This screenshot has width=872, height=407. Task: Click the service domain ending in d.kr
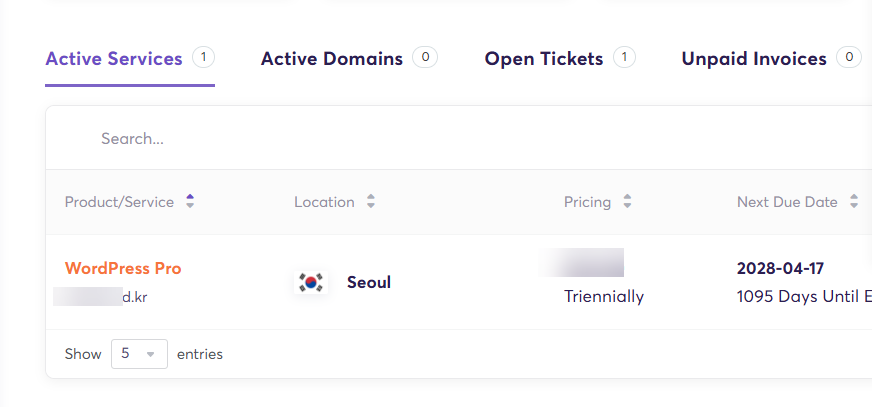coord(100,297)
